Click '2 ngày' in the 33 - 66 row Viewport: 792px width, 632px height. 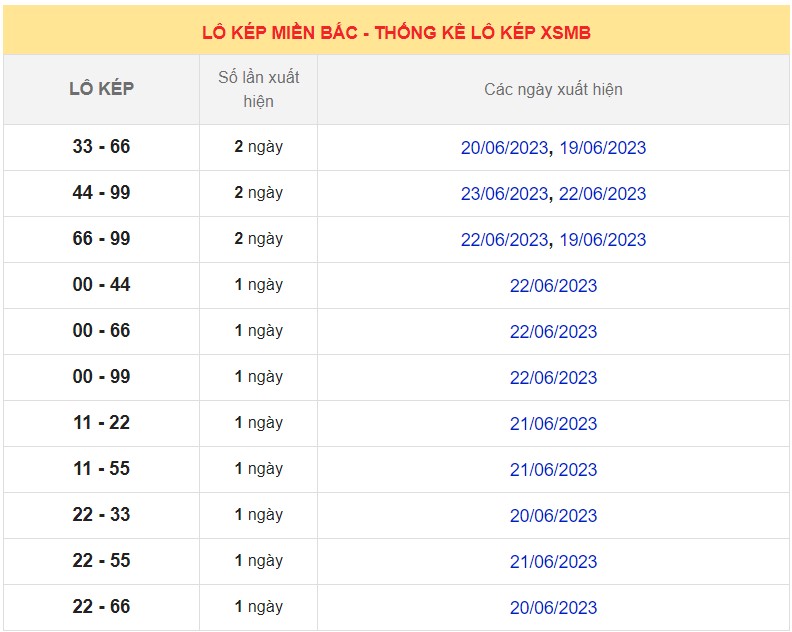tap(259, 147)
